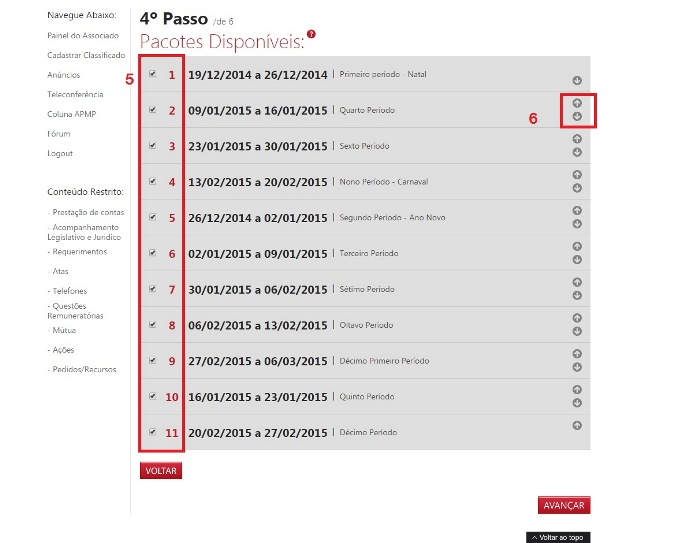Open Questões Remuneratórias link
Viewport: 700px width, 543px height.
[x=75, y=311]
